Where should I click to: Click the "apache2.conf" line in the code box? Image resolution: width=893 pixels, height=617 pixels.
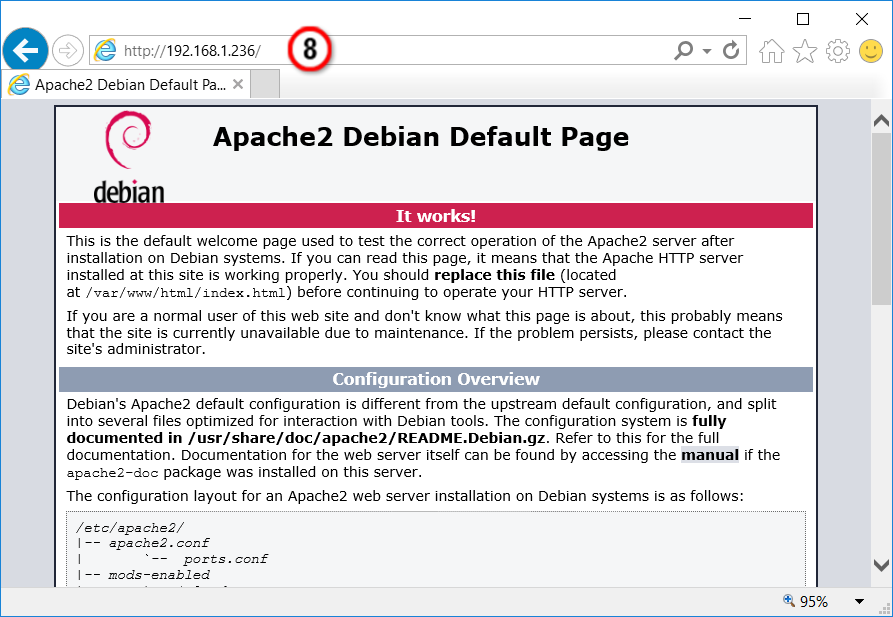pyautogui.click(x=159, y=543)
